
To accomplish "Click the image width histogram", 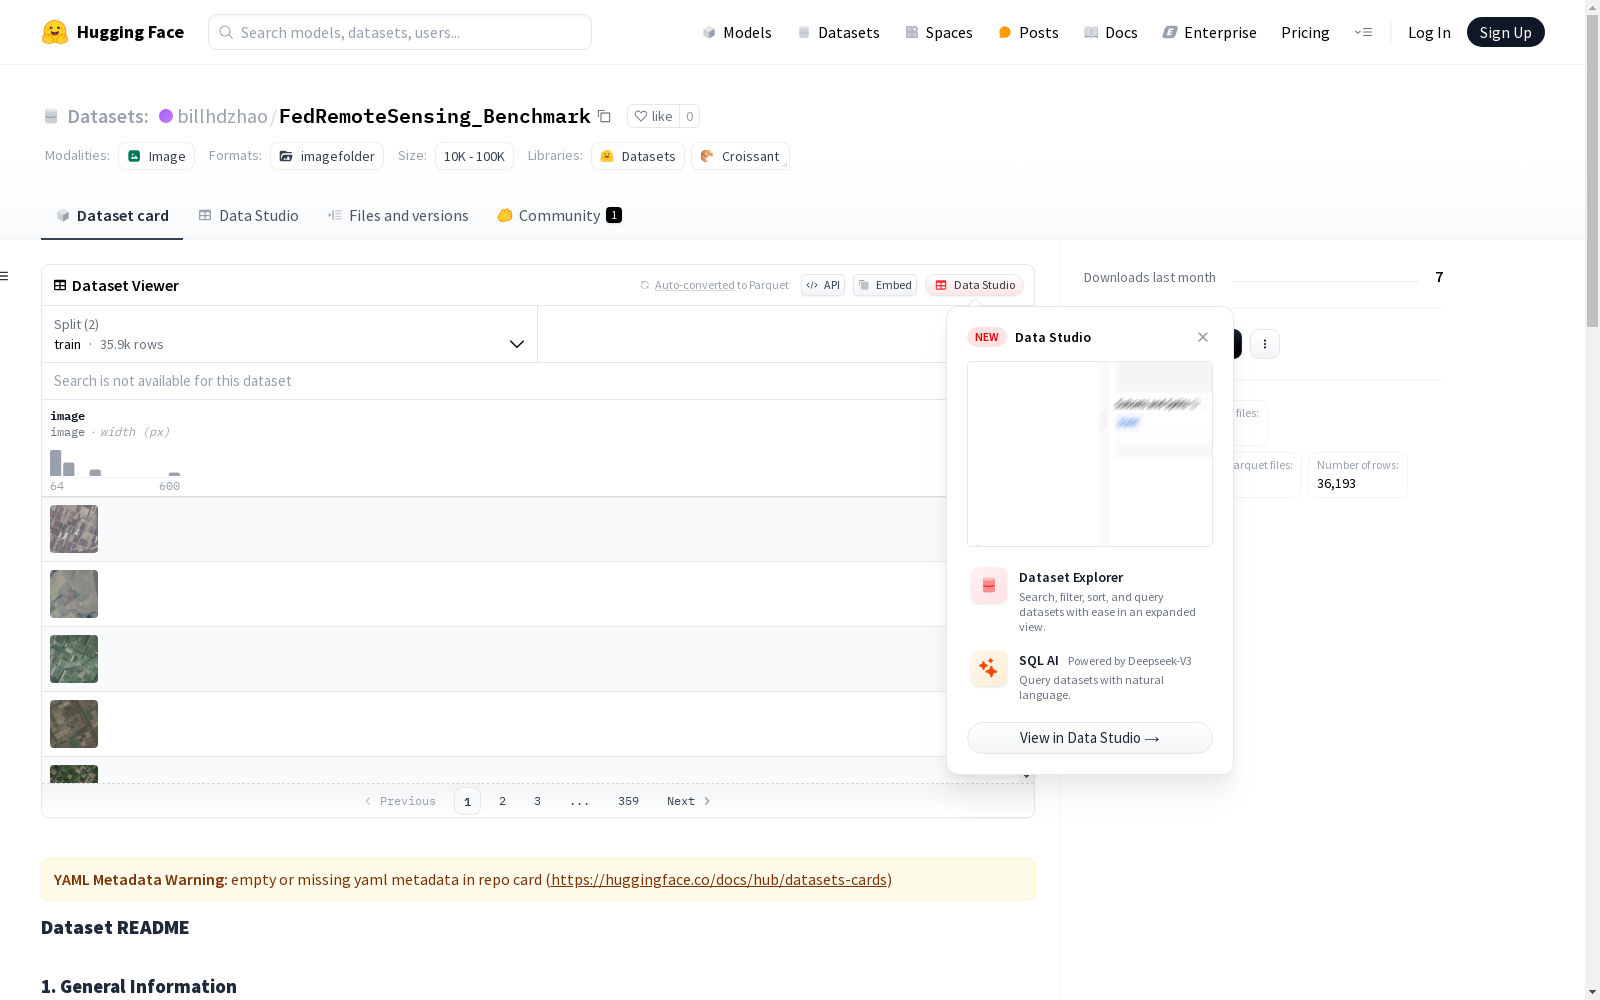I will (x=115, y=463).
